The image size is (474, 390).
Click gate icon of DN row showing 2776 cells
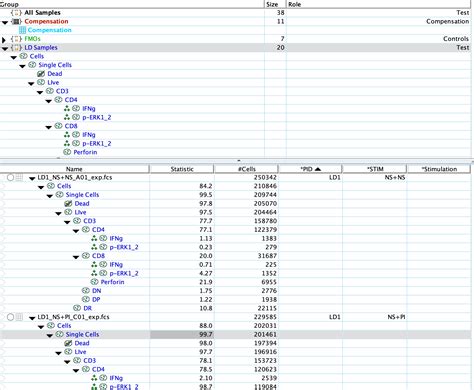(x=86, y=291)
